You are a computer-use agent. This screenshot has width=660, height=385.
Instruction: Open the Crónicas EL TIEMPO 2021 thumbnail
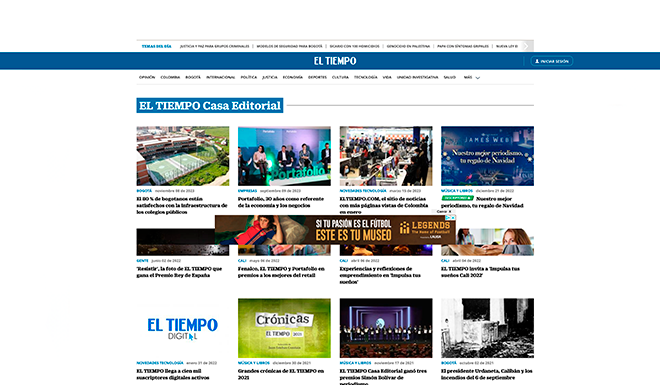[284, 328]
